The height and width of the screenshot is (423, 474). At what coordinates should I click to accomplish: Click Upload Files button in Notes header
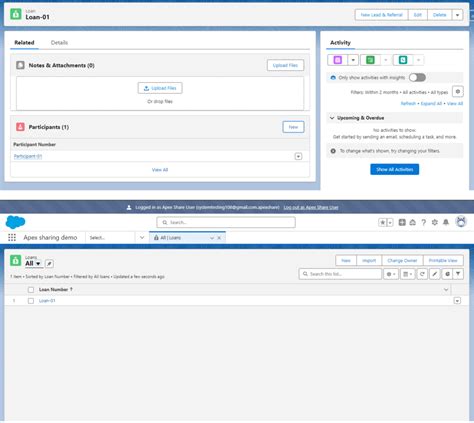285,65
